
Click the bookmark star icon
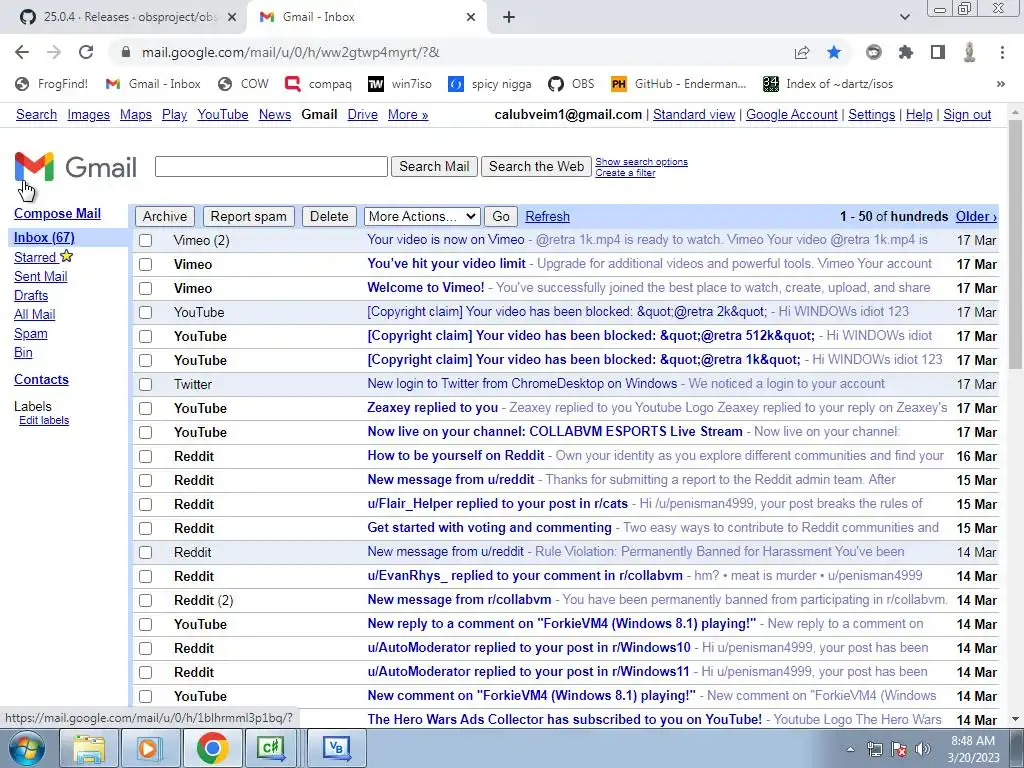(x=834, y=52)
